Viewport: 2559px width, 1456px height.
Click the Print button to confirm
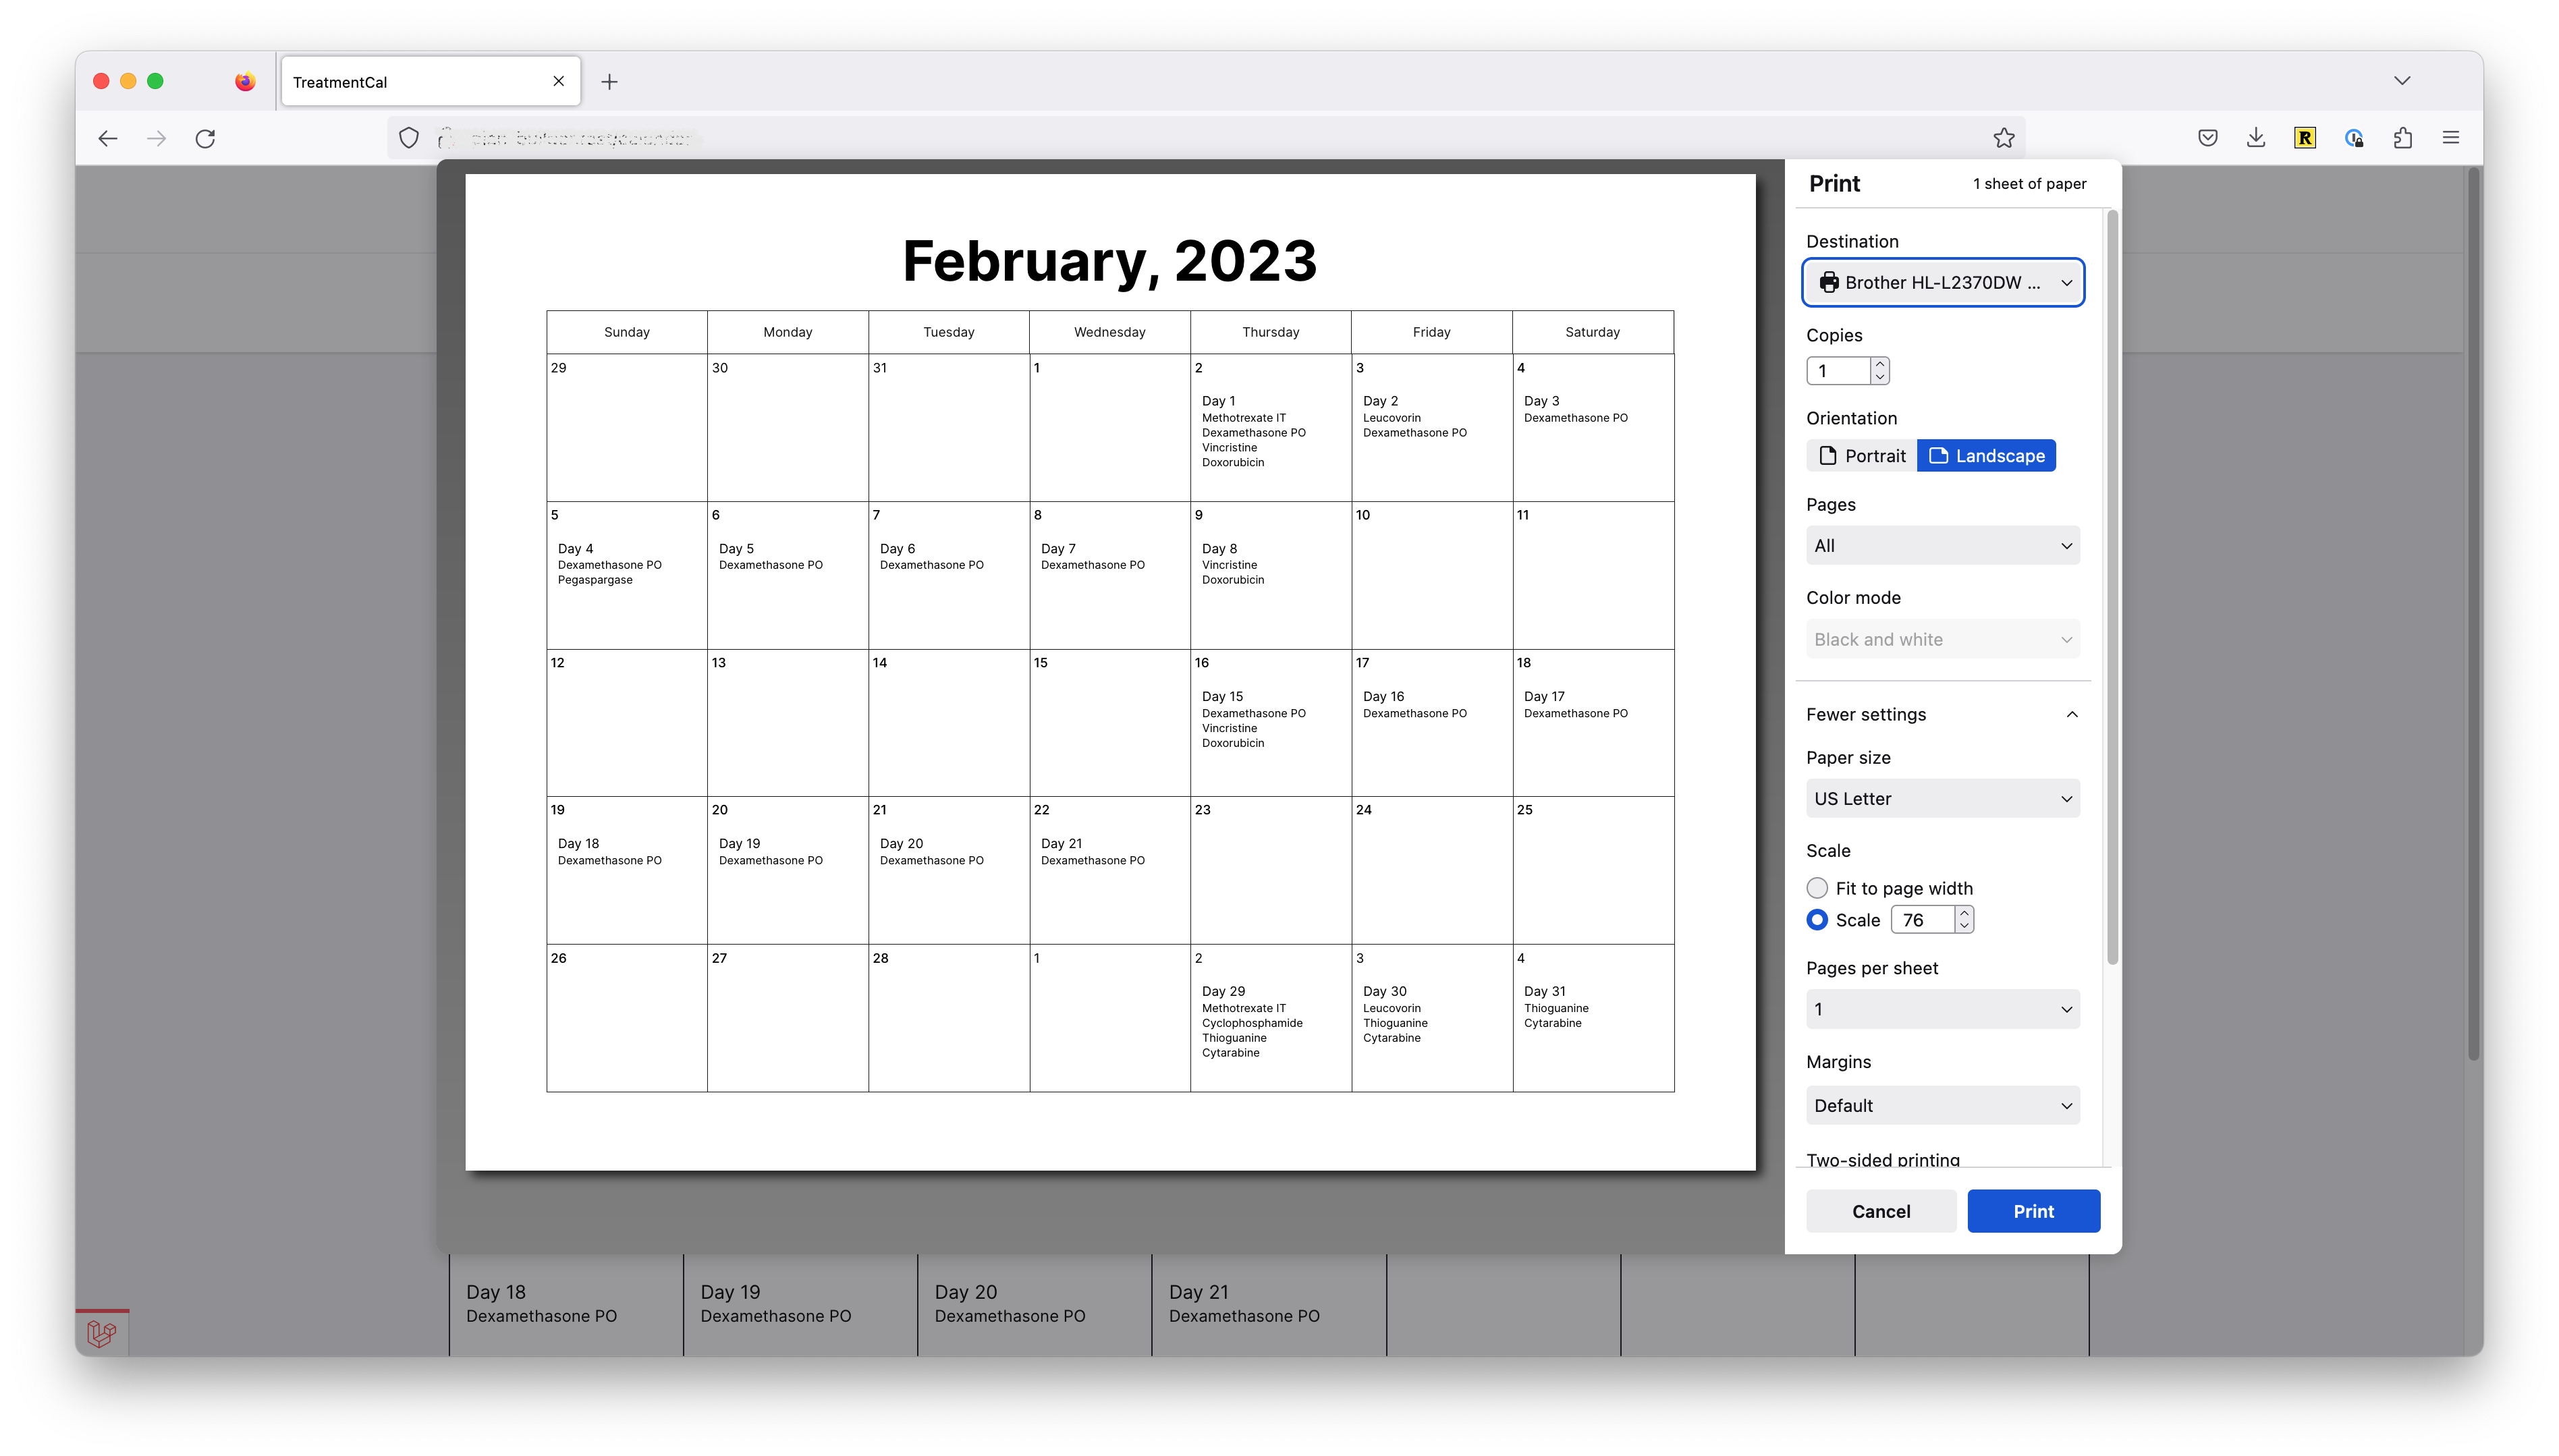coord(2032,1210)
